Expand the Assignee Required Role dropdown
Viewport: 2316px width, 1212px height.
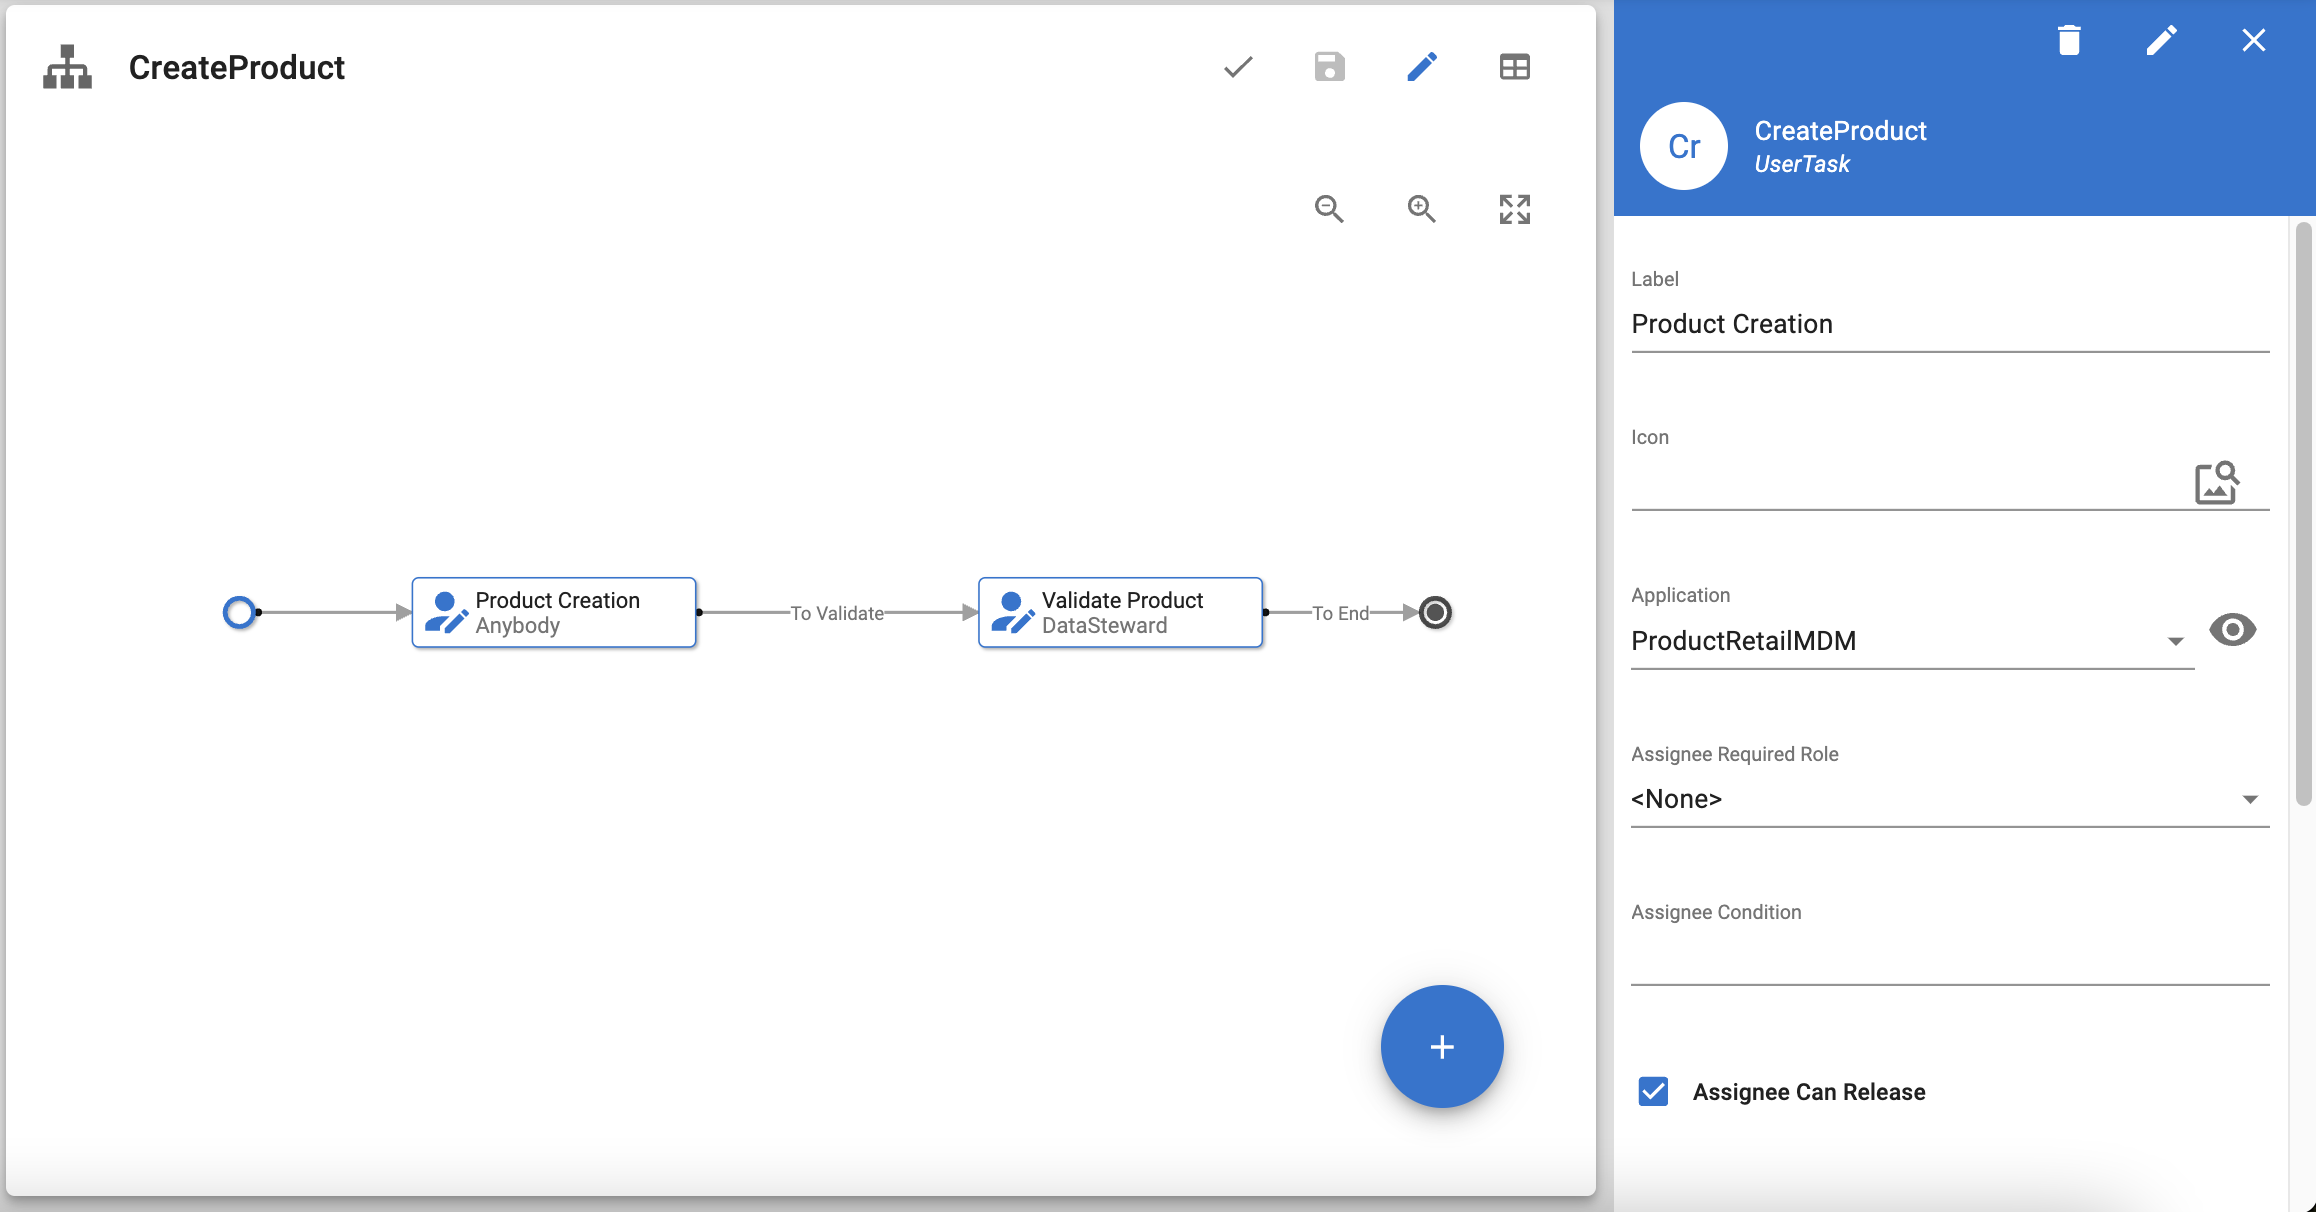coord(1948,799)
